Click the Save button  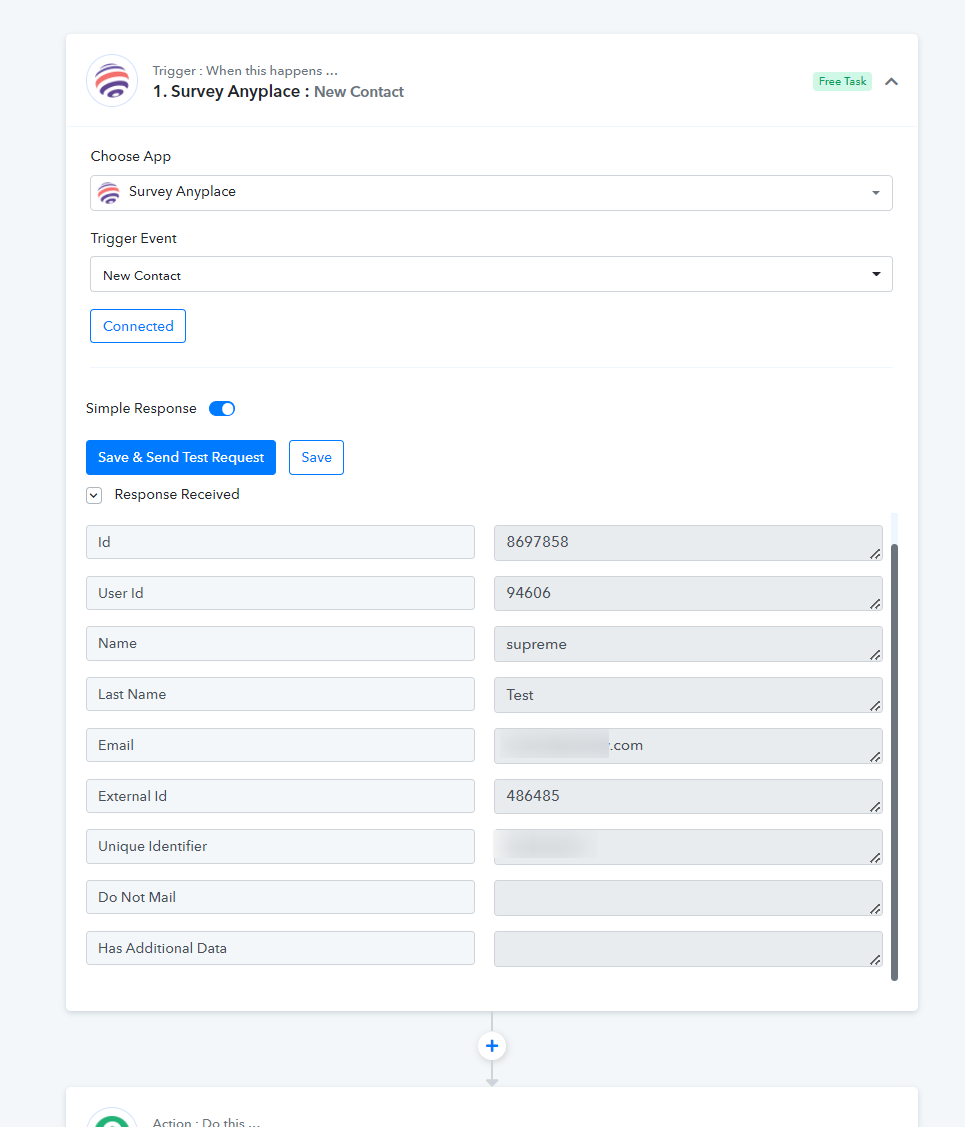(x=316, y=457)
